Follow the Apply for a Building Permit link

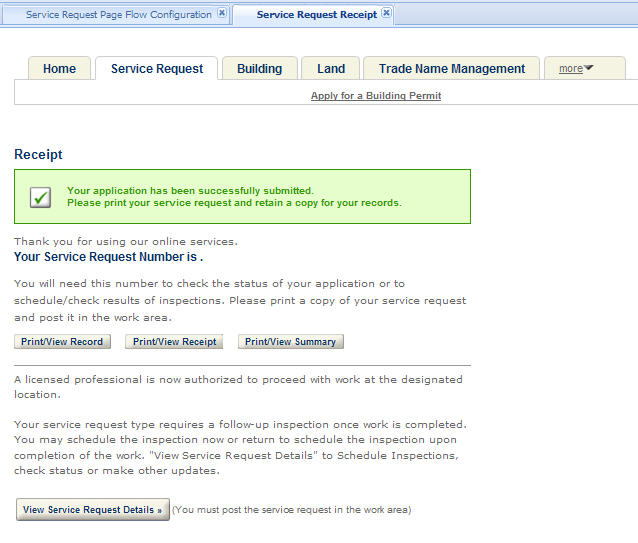(x=376, y=96)
